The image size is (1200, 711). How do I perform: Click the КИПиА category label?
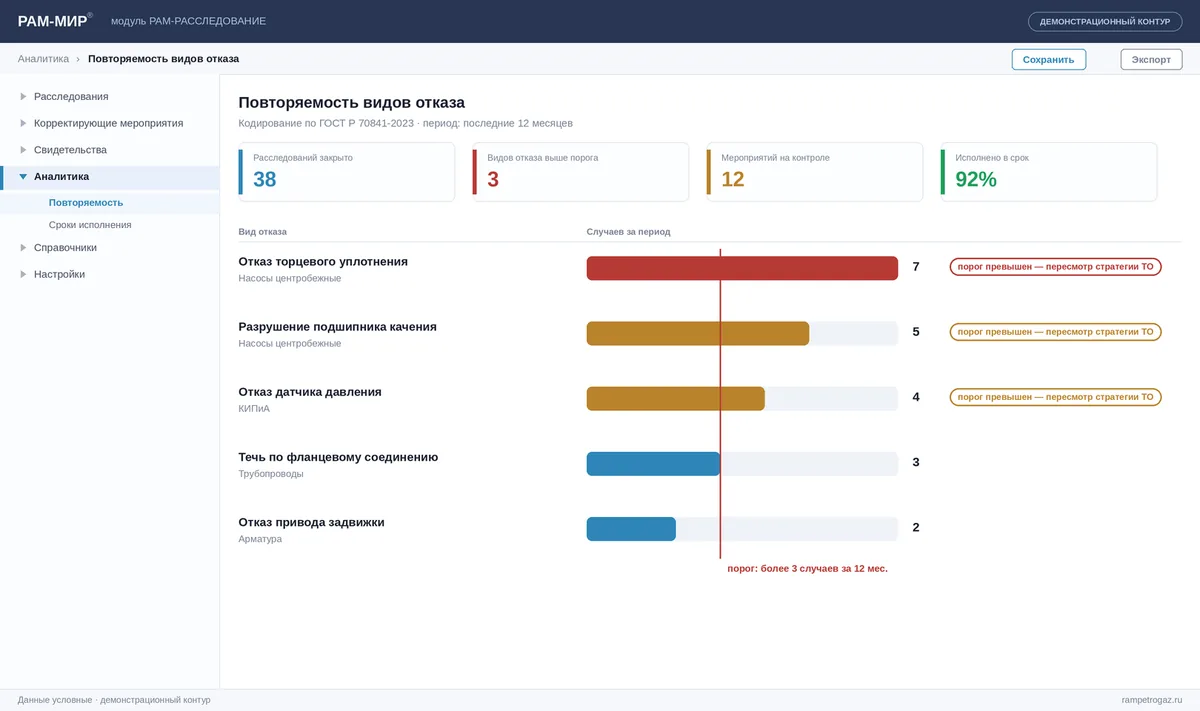coord(254,409)
